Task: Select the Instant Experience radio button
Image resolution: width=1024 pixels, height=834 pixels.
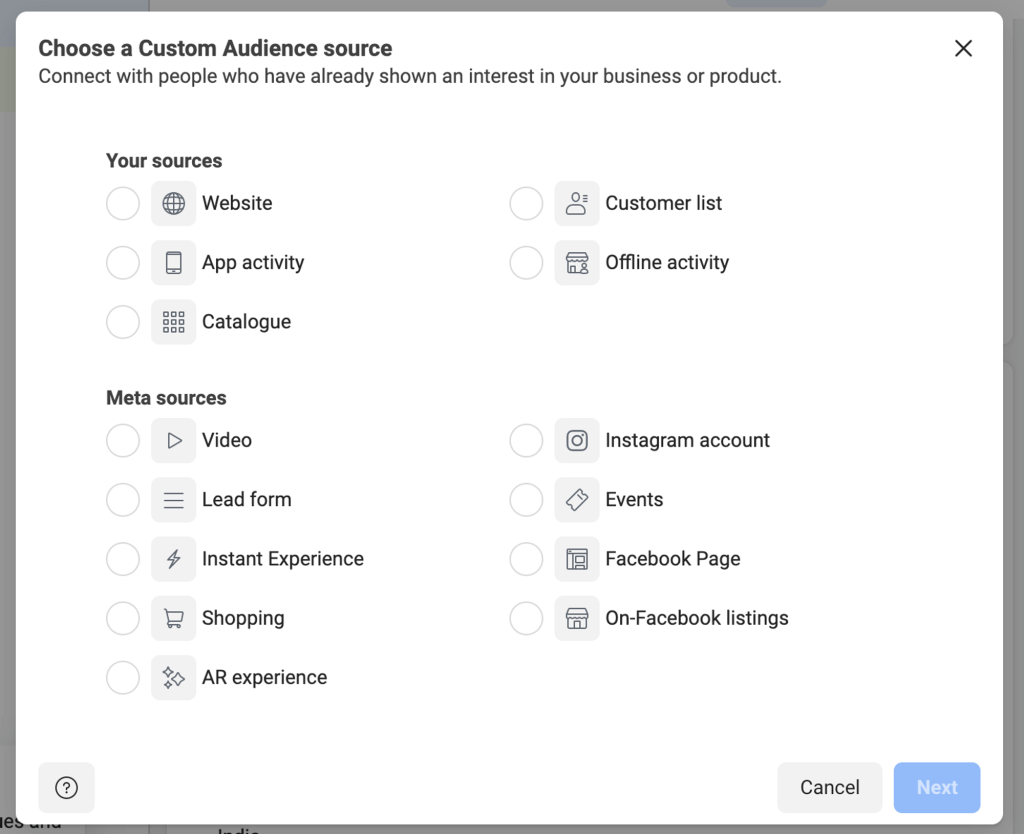Action: click(123, 559)
